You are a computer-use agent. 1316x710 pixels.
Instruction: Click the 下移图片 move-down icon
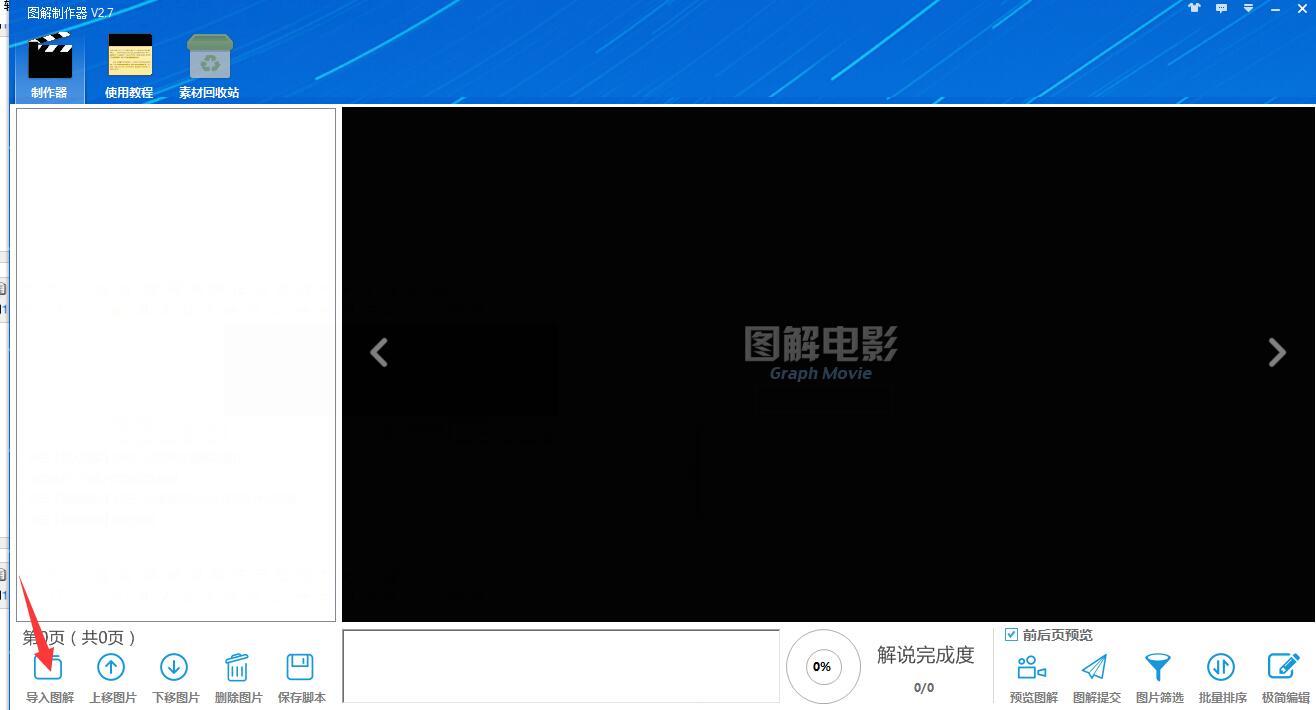[x=174, y=667]
